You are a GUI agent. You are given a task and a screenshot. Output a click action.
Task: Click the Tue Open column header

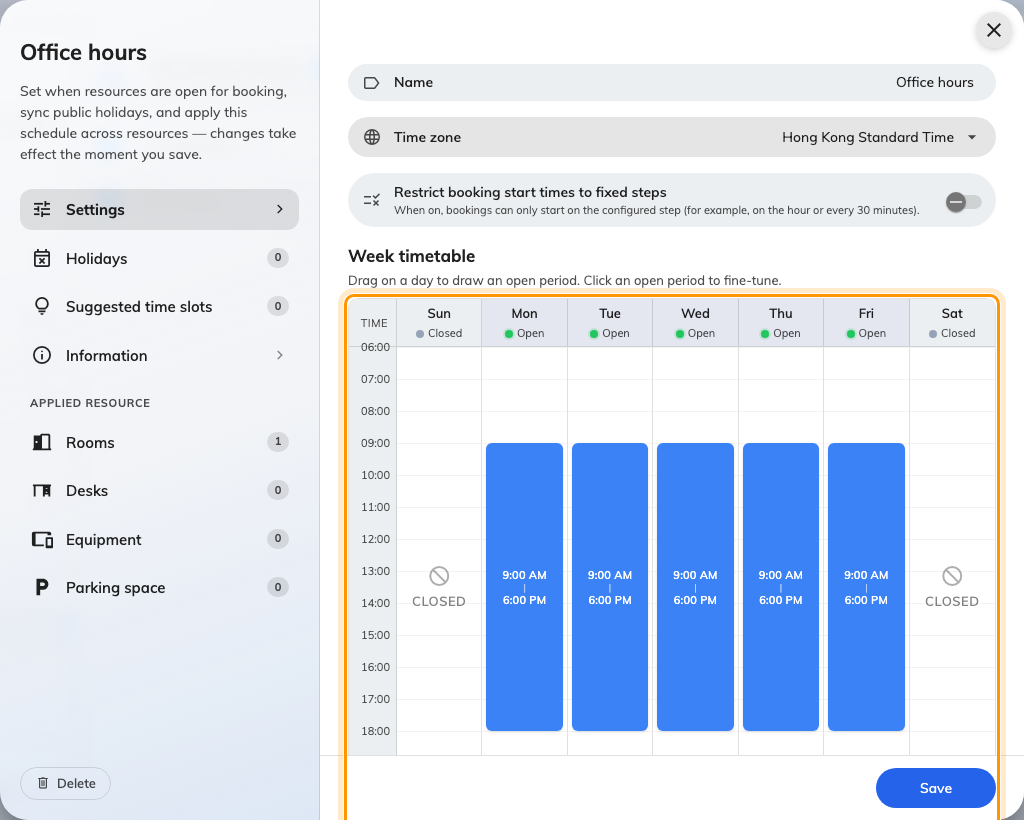pyautogui.click(x=610, y=323)
